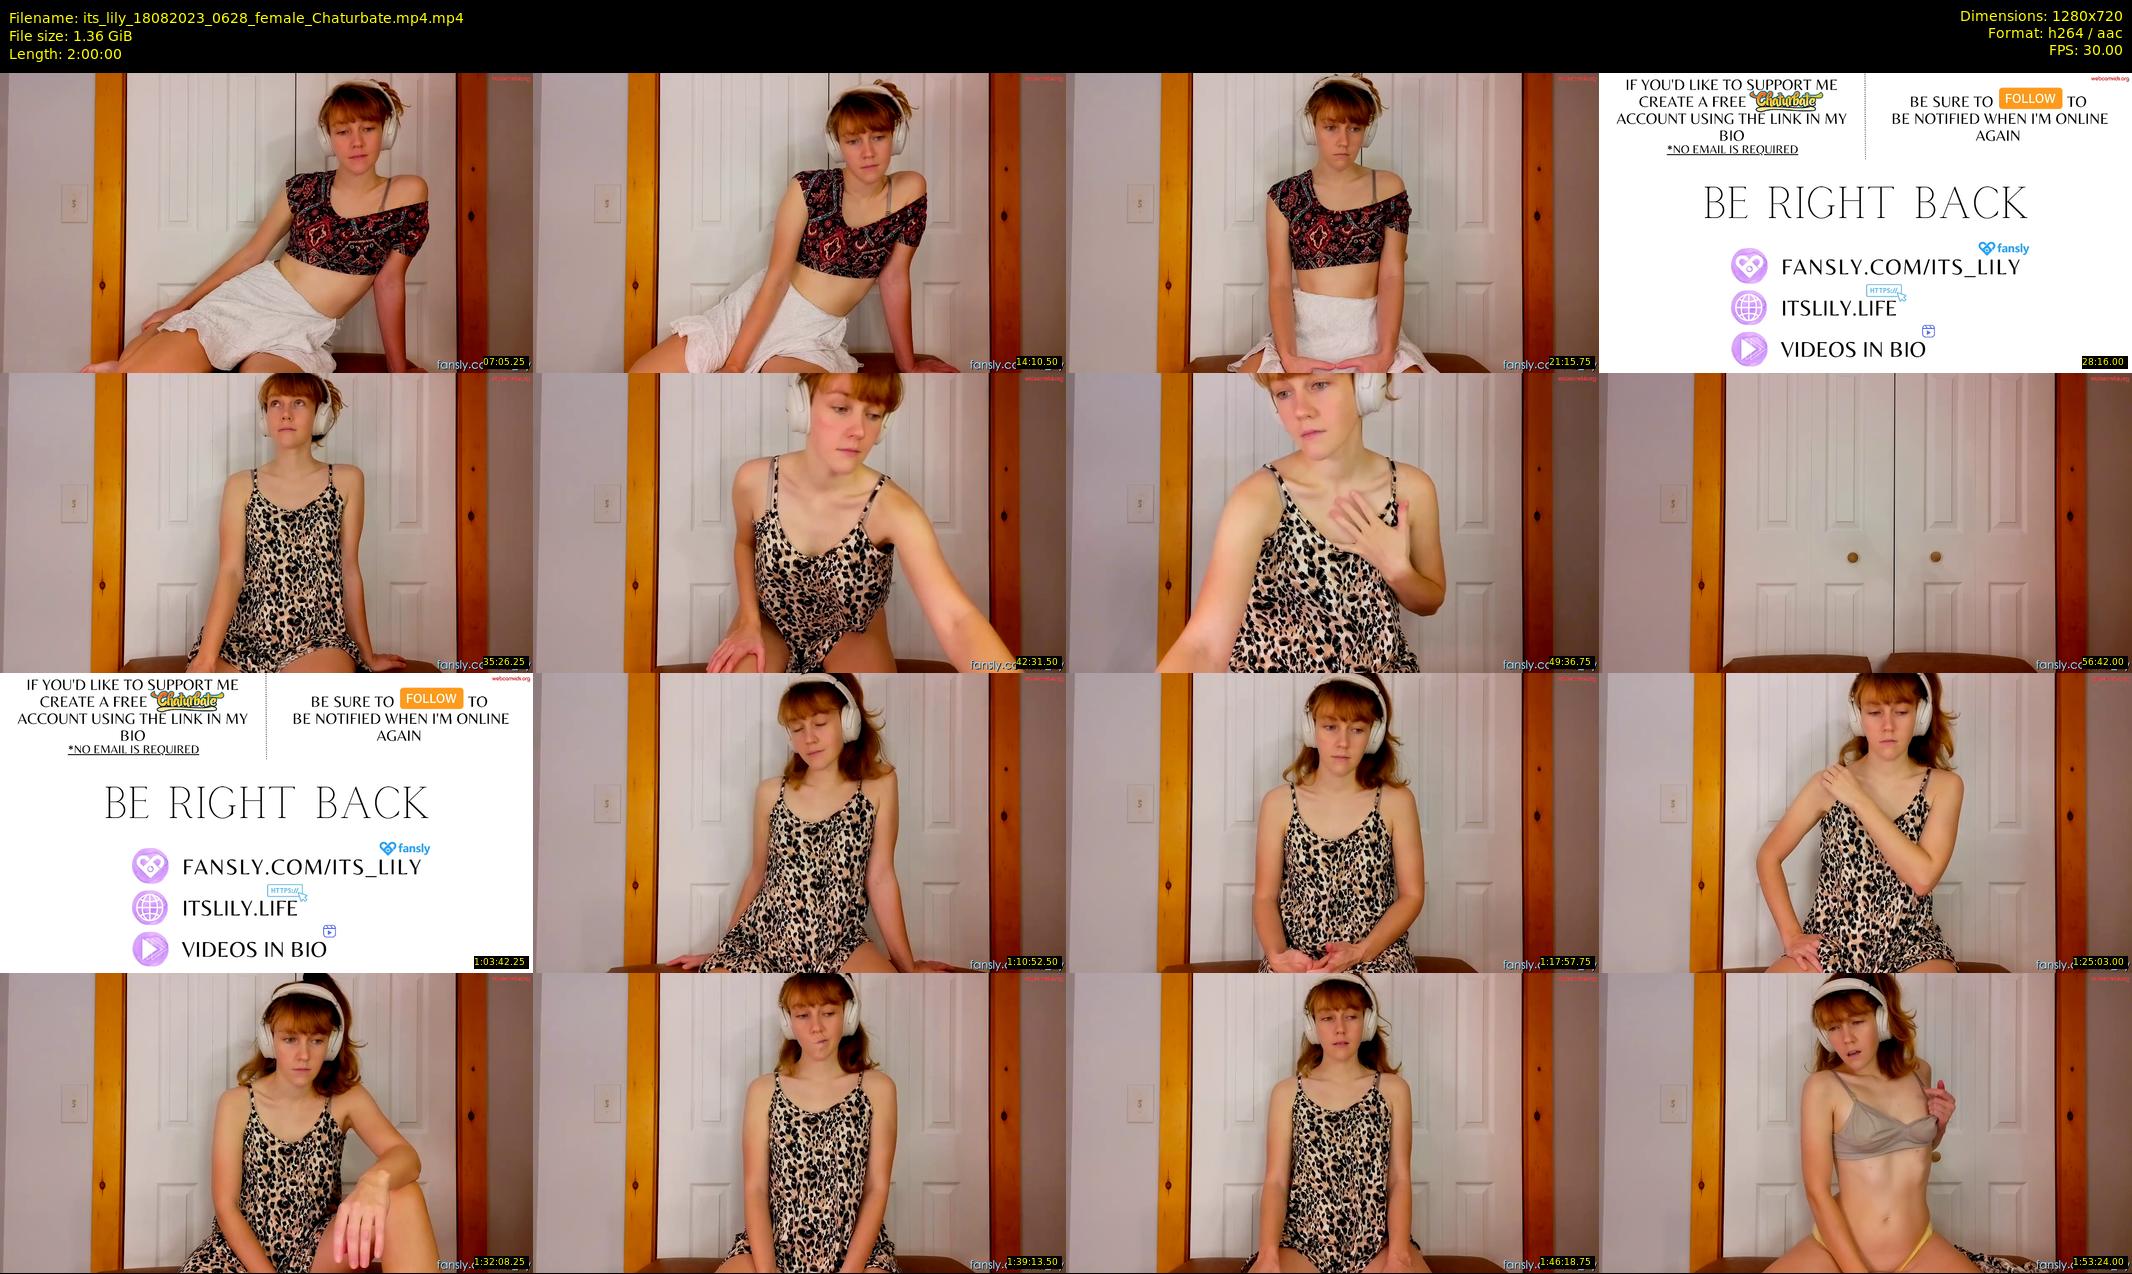
Task: Open FANSLY.COM/ITS_LILY link in the 28:16.00 frame
Action: click(1901, 267)
